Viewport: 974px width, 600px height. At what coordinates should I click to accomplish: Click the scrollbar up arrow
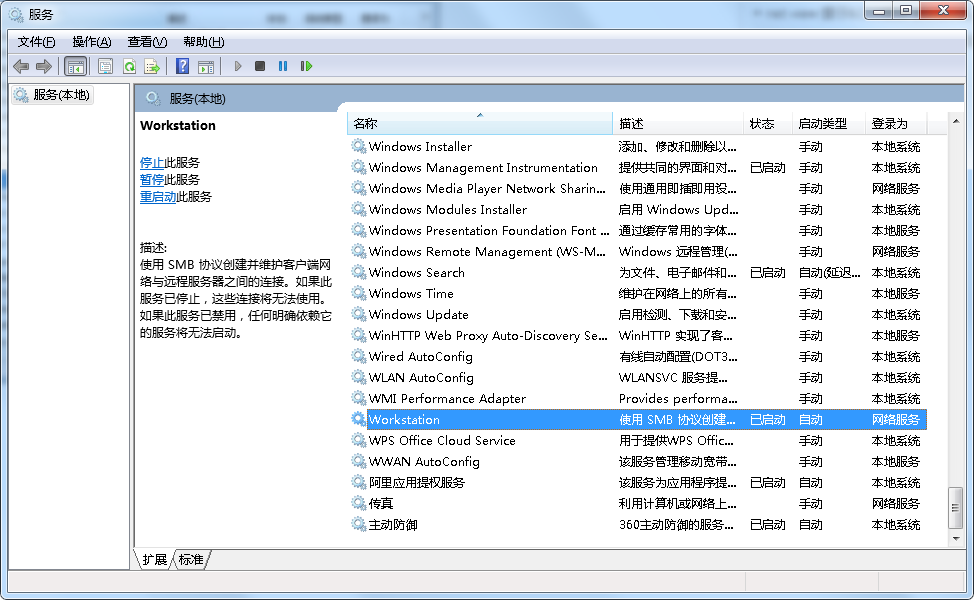point(955,121)
